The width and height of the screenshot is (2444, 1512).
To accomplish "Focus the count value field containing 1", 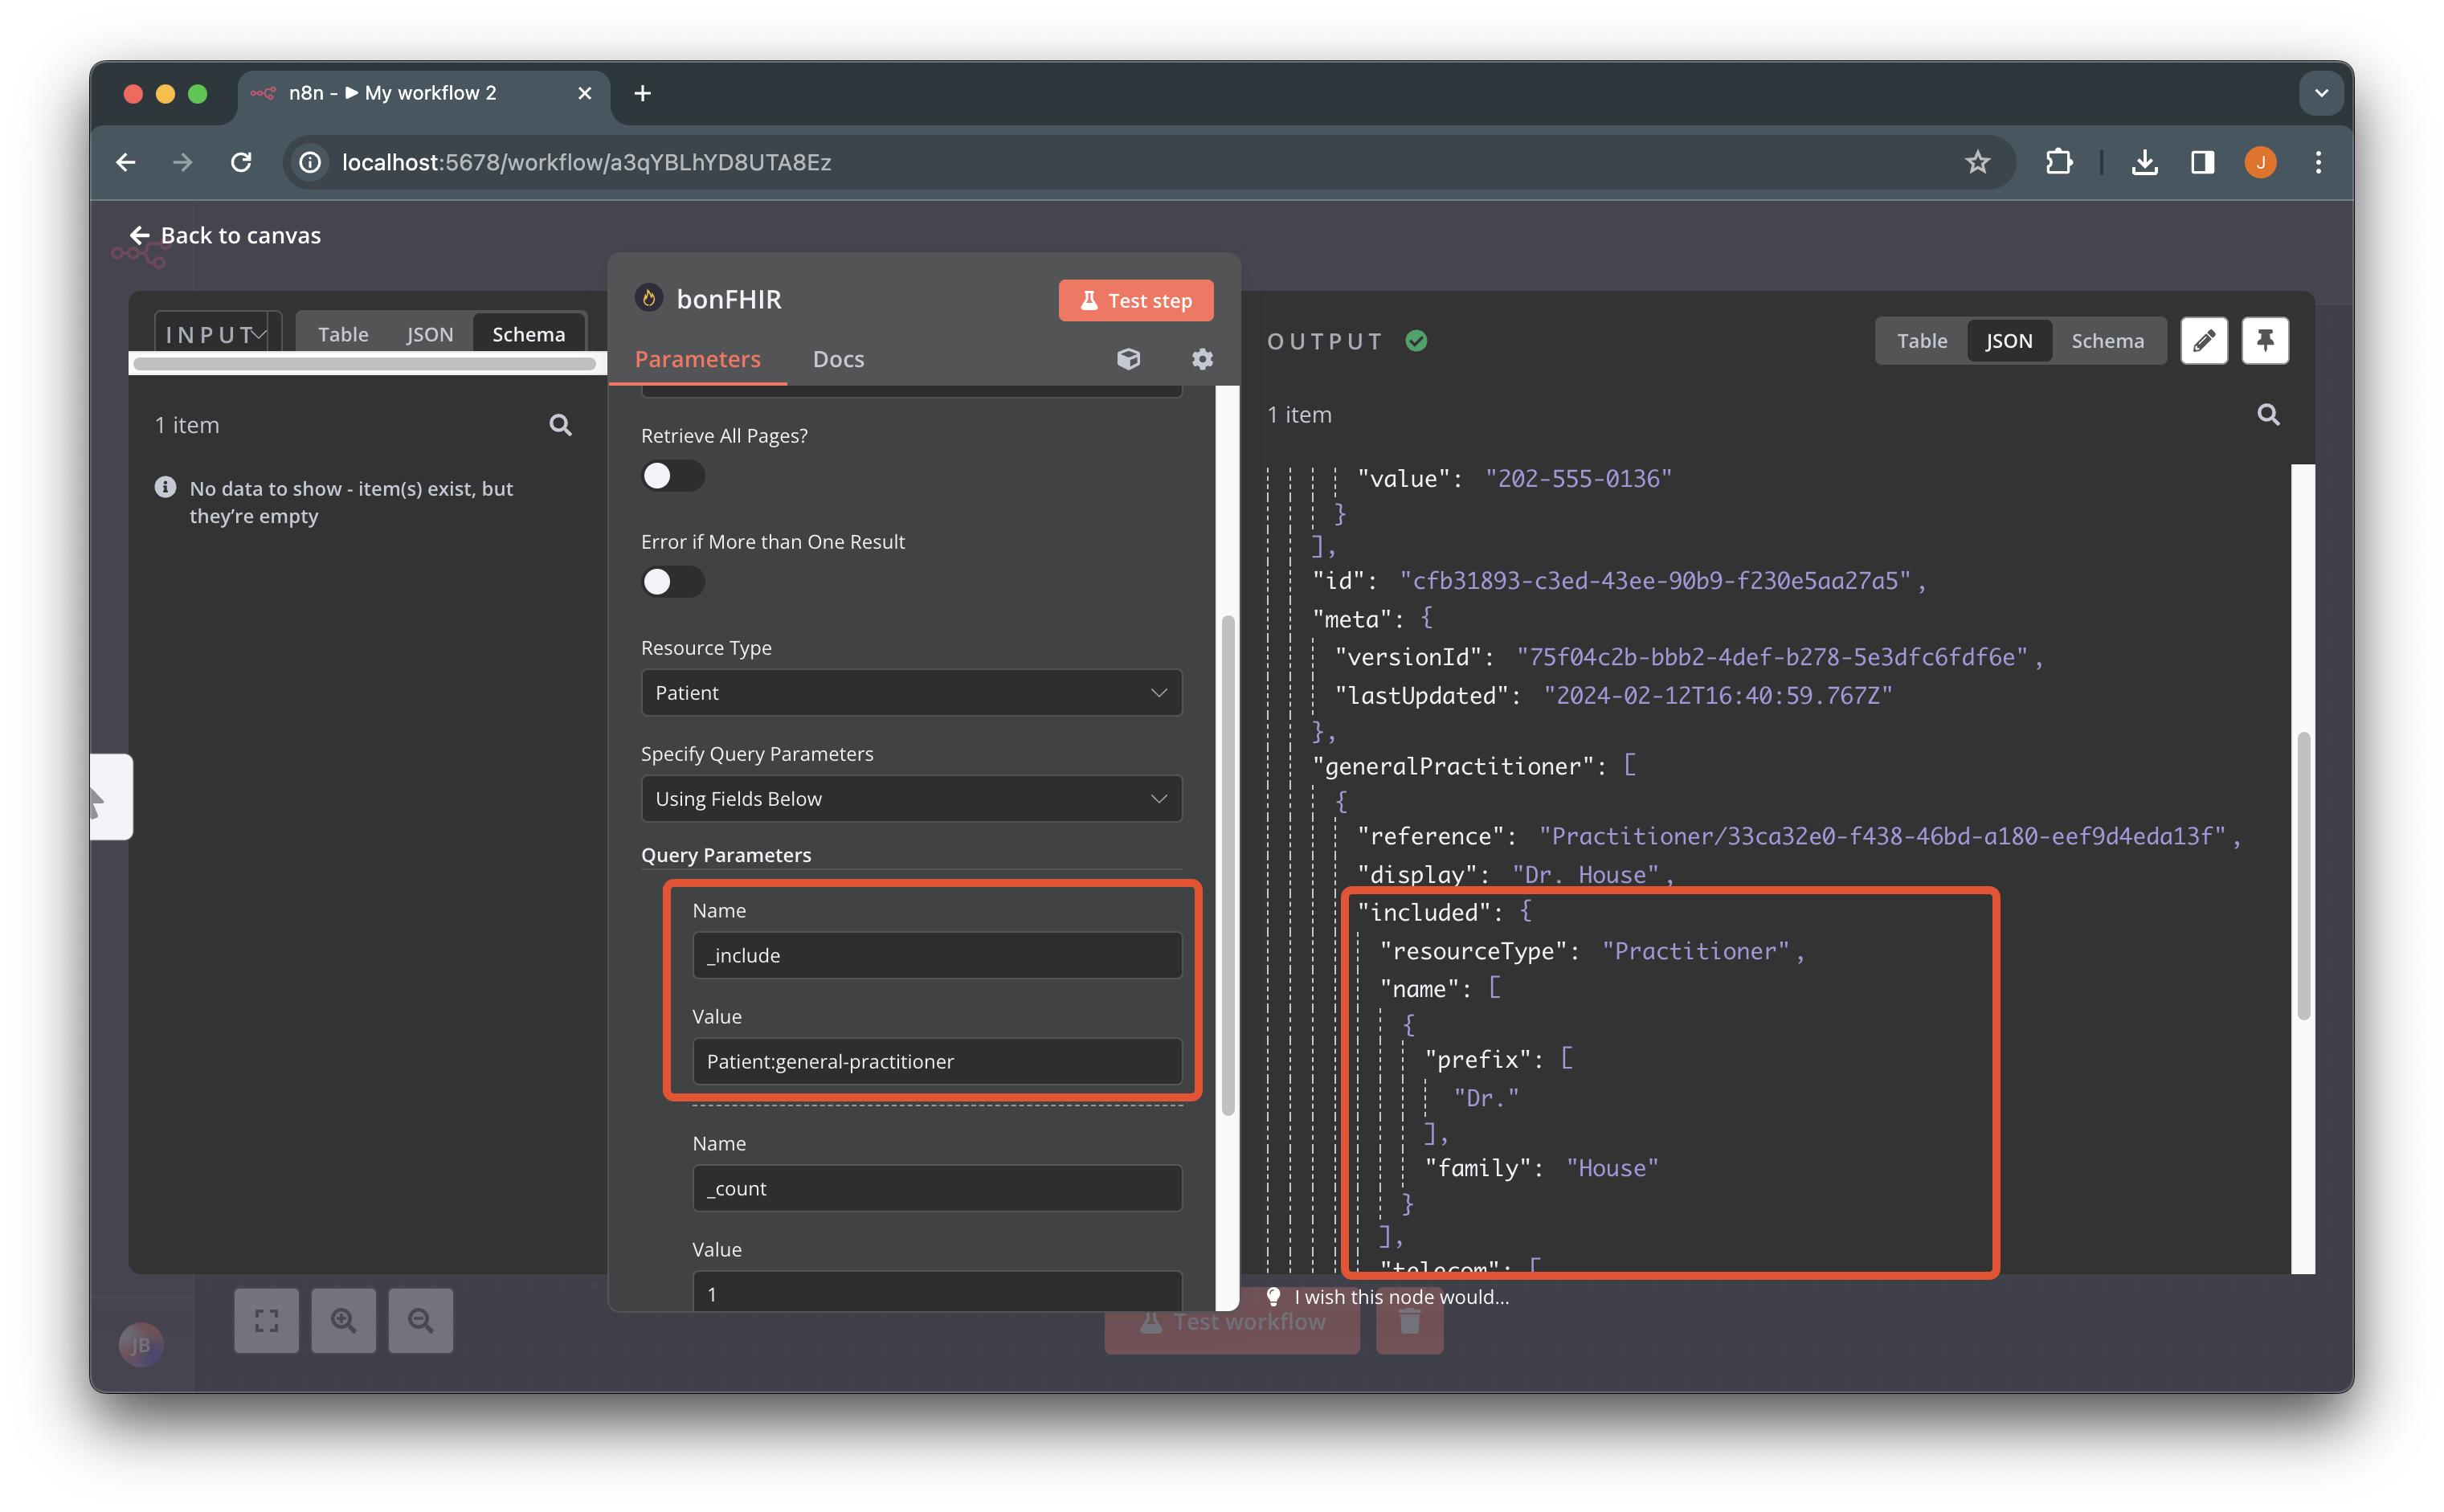I will coord(936,1290).
